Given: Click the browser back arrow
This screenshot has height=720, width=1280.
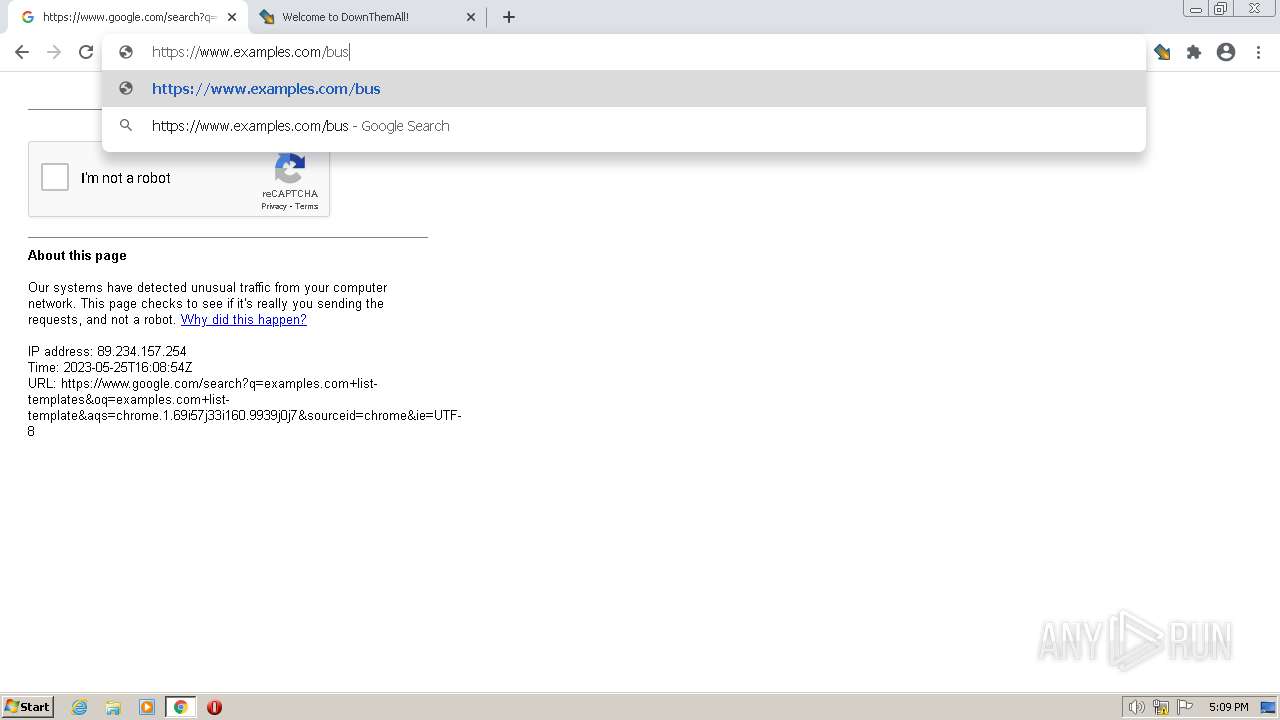Looking at the screenshot, I should point(22,52).
